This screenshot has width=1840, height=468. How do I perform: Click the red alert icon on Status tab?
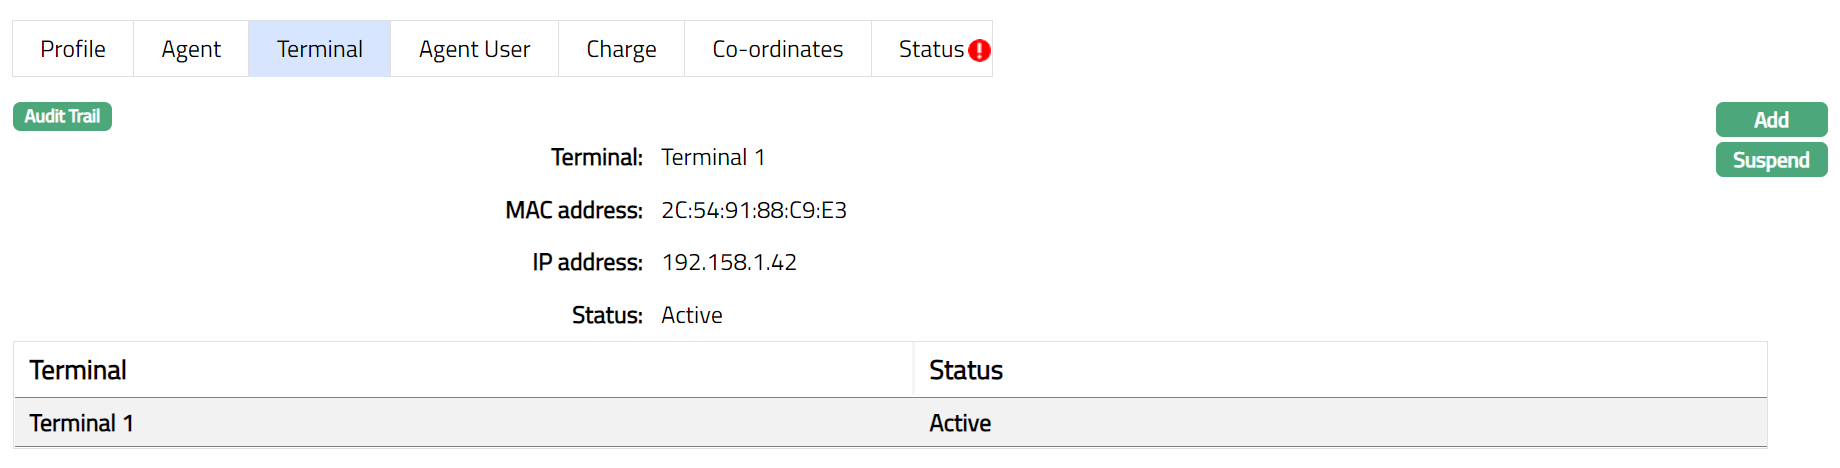pos(980,50)
